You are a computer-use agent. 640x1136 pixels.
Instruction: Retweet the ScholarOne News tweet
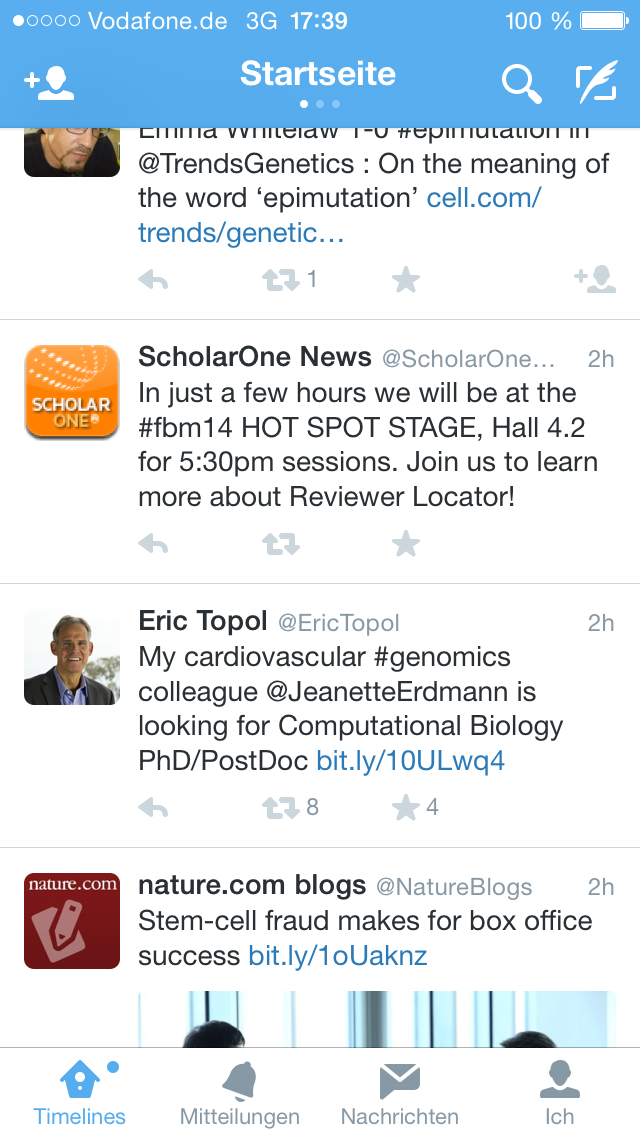click(x=280, y=543)
